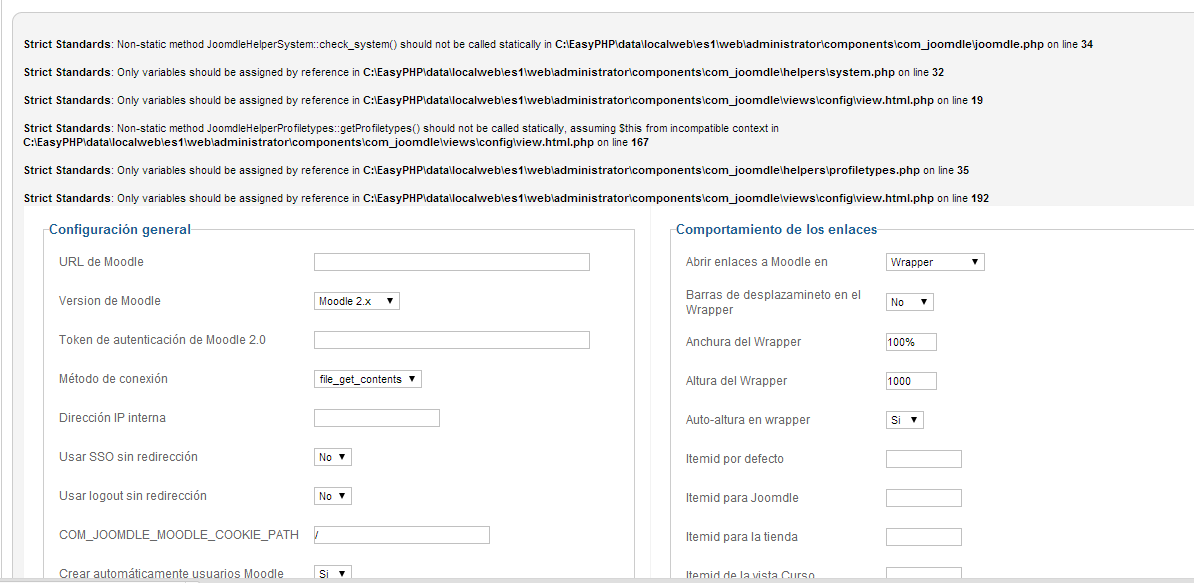Click the COM_JOOMDLE_MOODLE_COOKIE_PATH text field
This screenshot has width=1194, height=583.
(401, 535)
